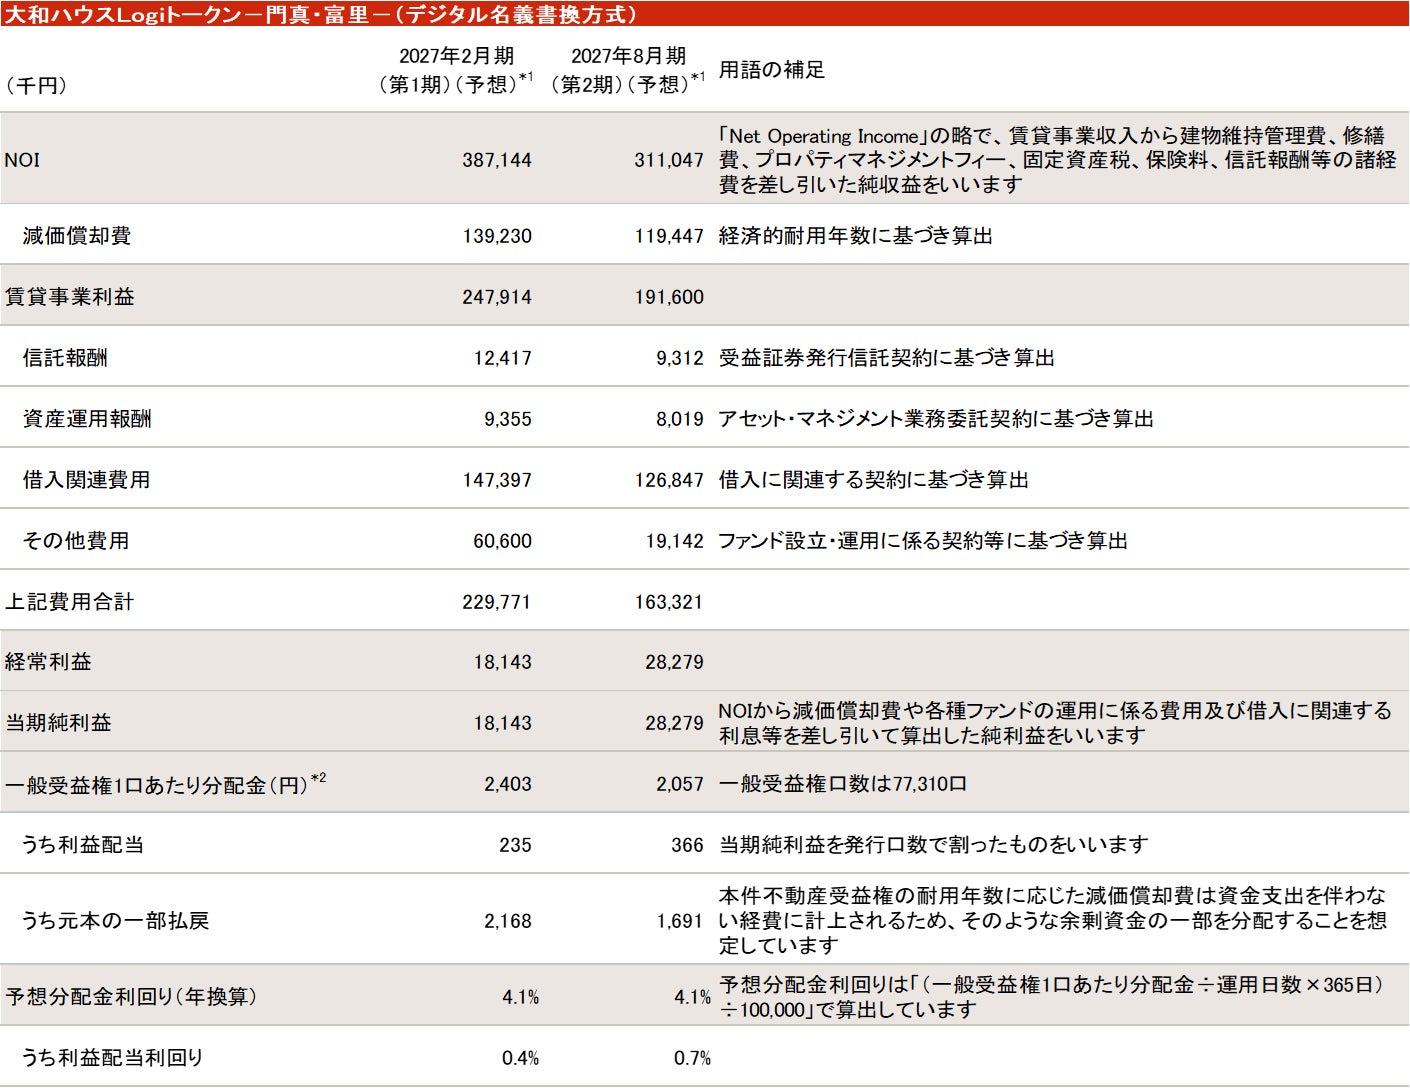Click value 235

(x=515, y=845)
